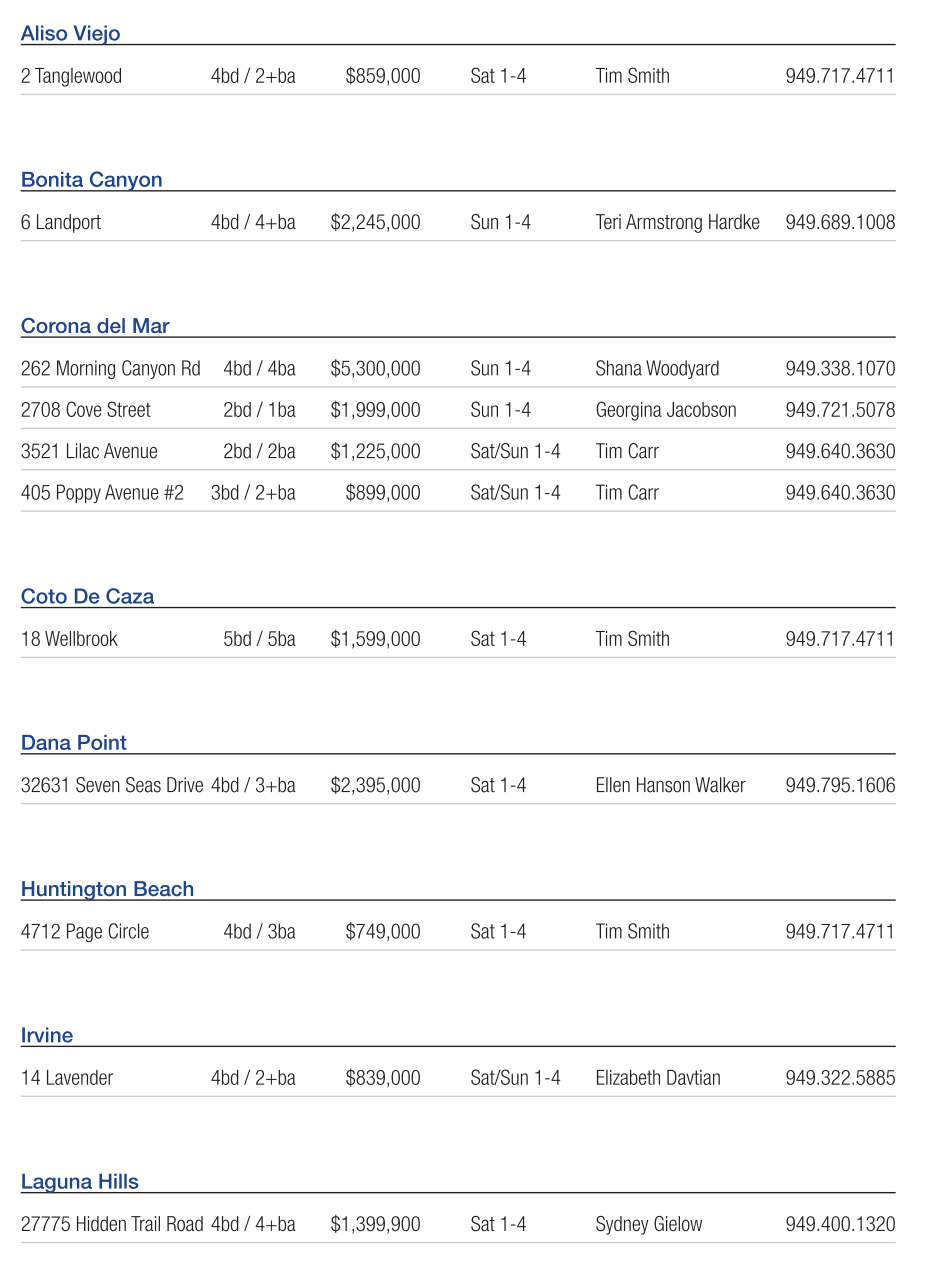Select the Dana Point heading
This screenshot has width=929, height=1267.
(74, 743)
